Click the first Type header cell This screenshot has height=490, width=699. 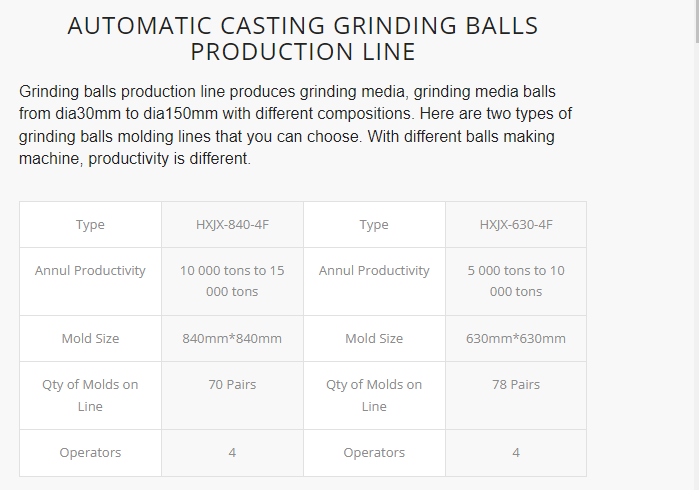pos(90,224)
